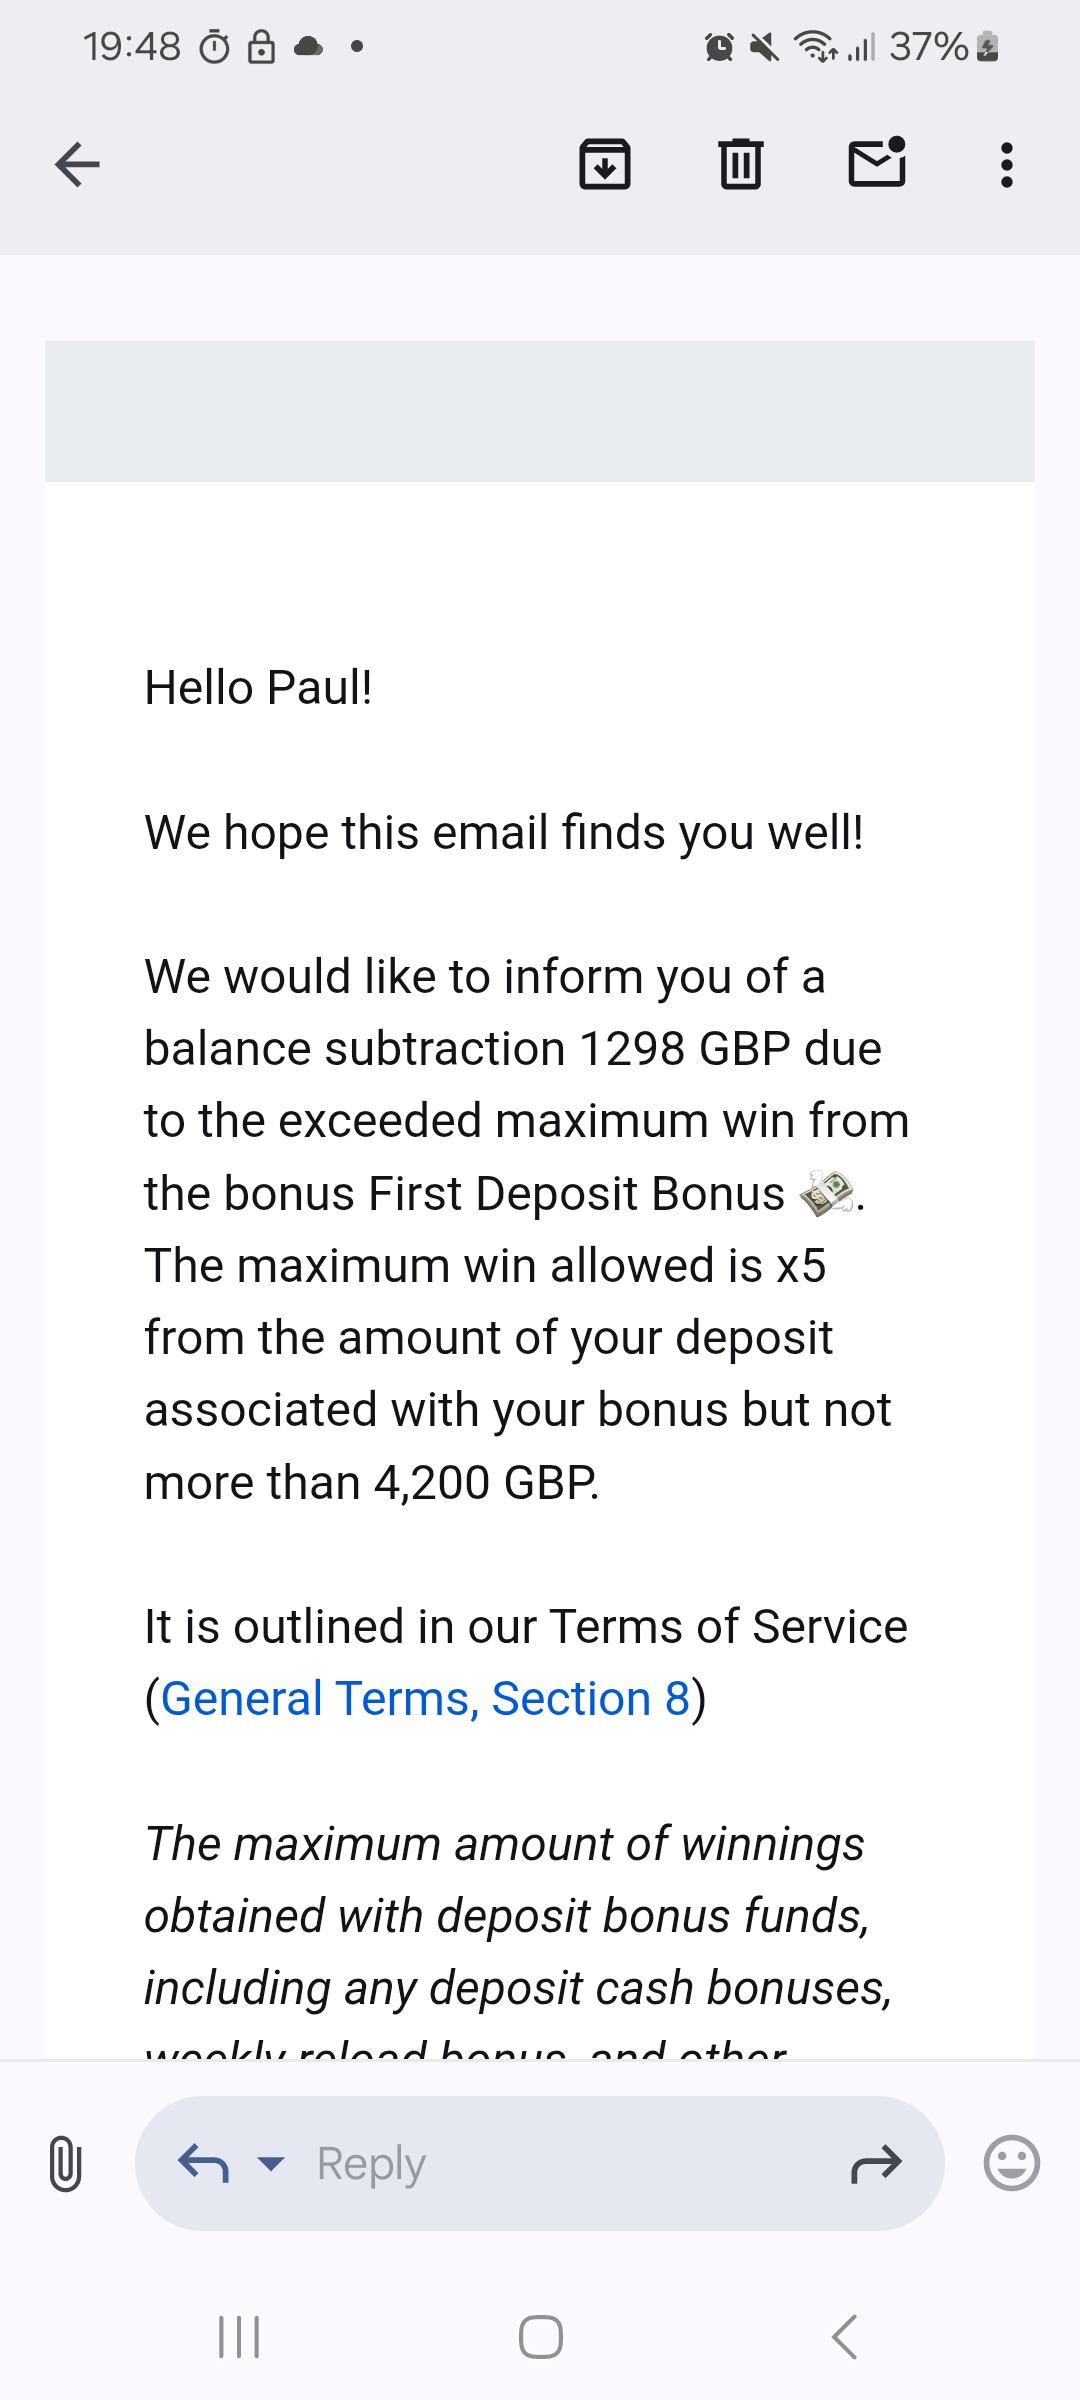This screenshot has width=1080, height=2400.
Task: Delete this email with trash icon
Action: (740, 164)
